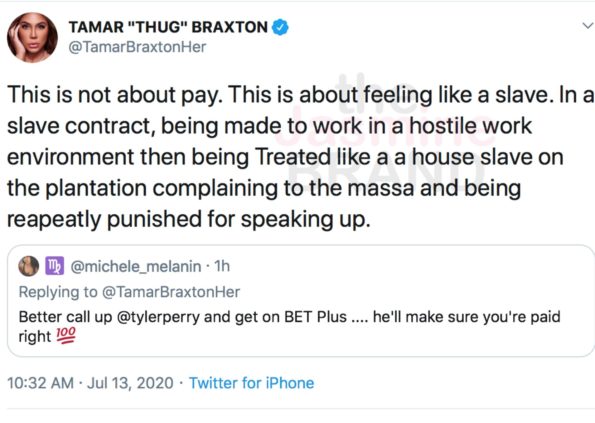Click the purple Virgo zodiac emoji

coord(55,266)
